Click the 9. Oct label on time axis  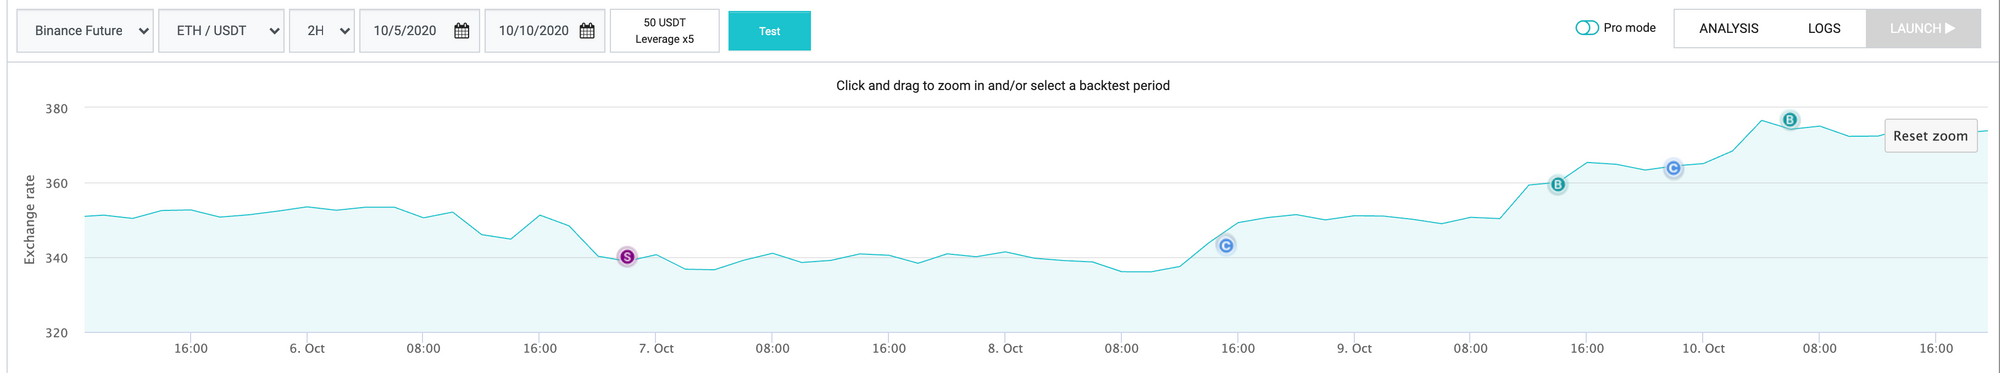(x=1354, y=348)
